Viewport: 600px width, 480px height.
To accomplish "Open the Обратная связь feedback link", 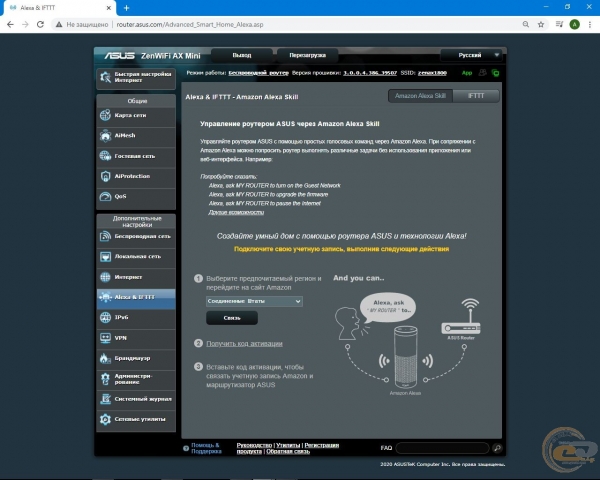I will (x=288, y=451).
